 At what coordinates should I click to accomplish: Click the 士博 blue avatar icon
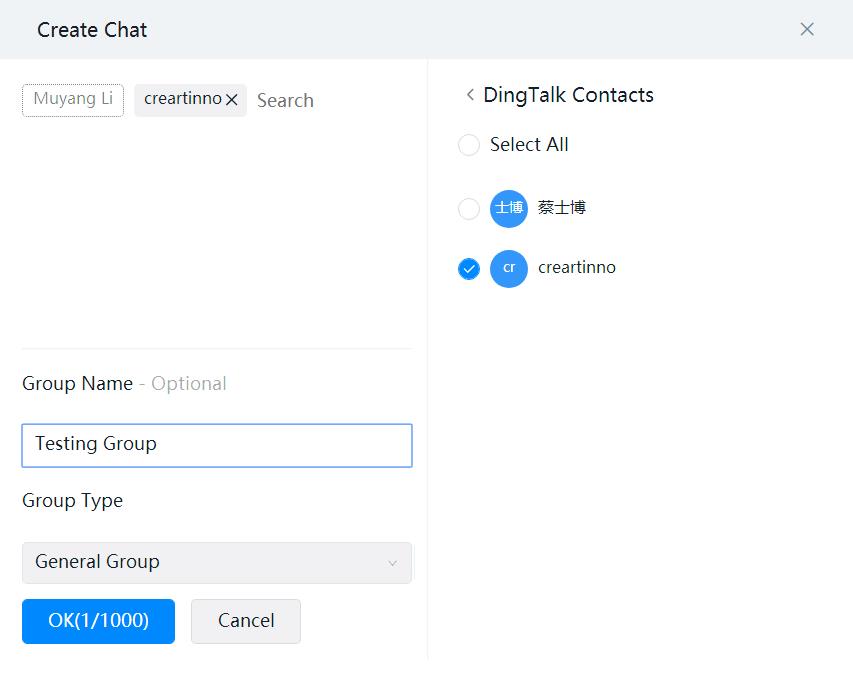click(x=508, y=208)
